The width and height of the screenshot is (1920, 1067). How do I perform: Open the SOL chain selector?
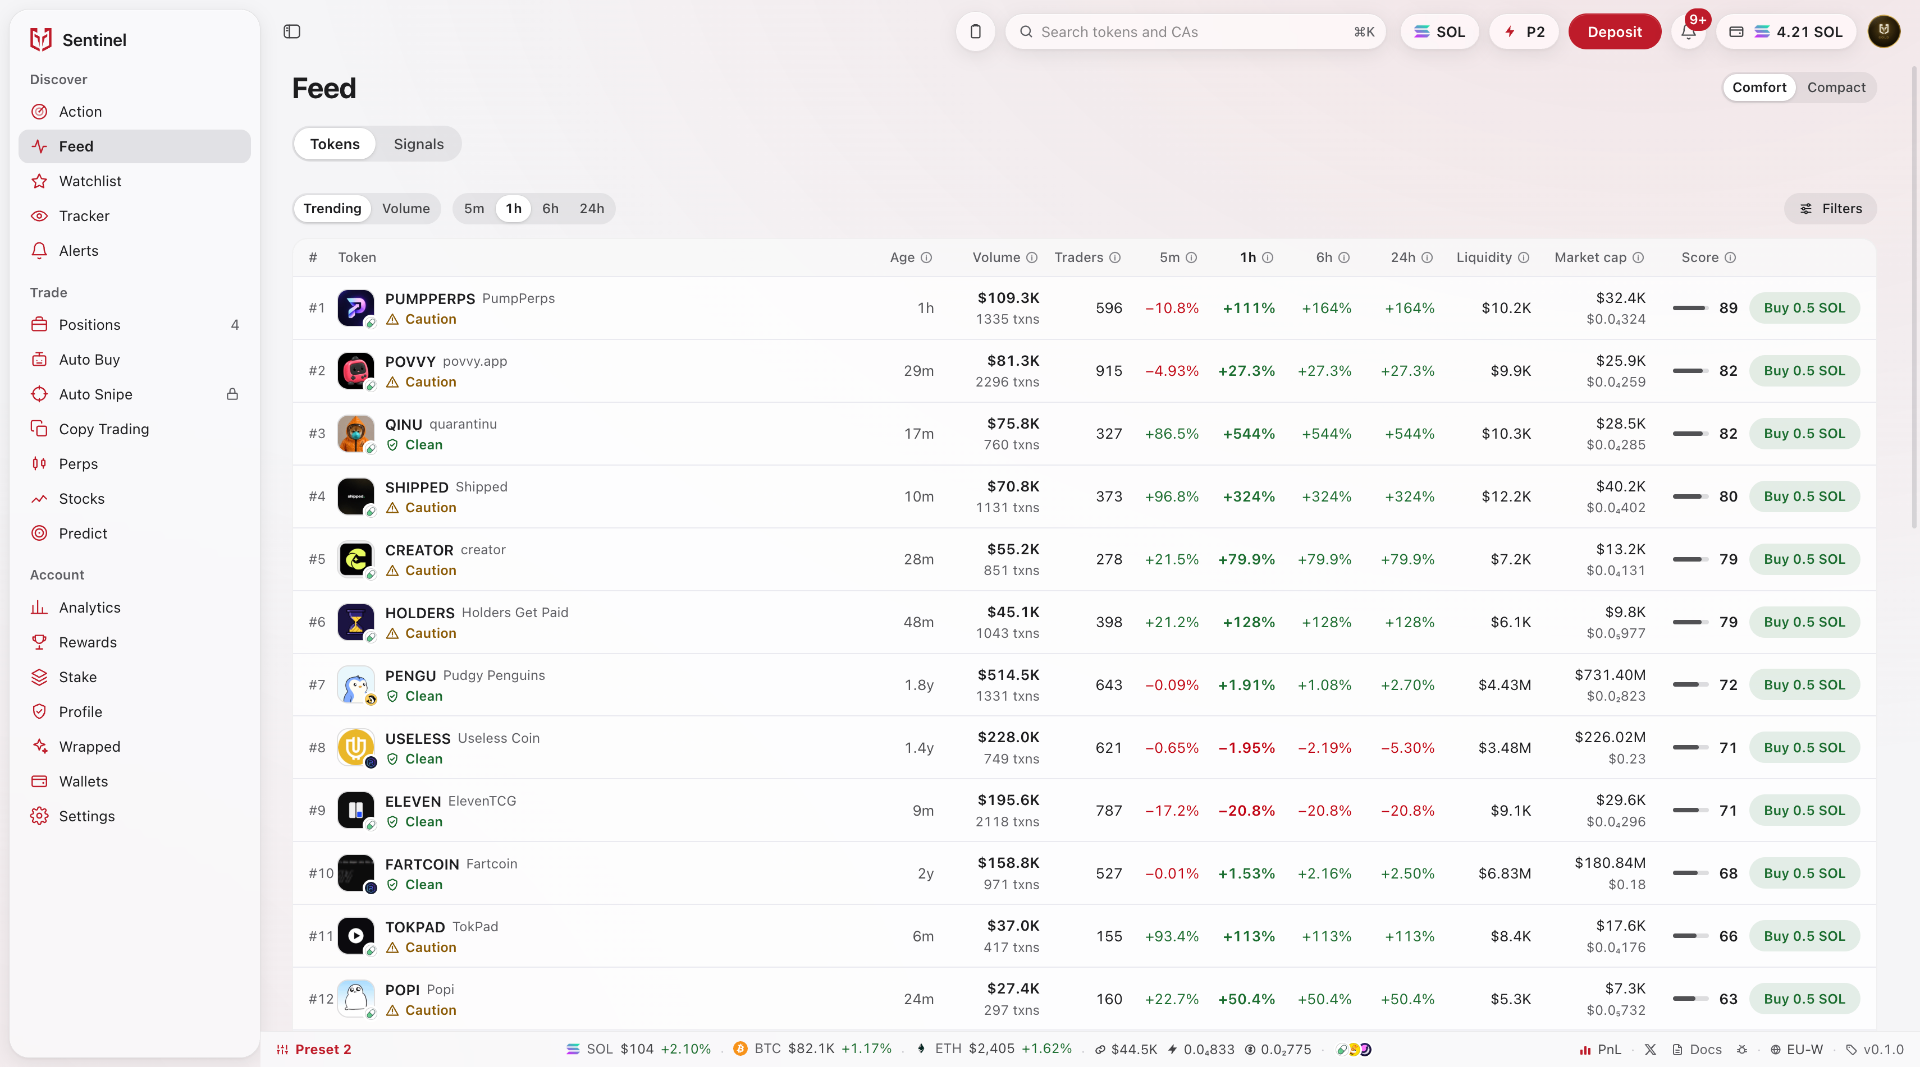(x=1440, y=32)
